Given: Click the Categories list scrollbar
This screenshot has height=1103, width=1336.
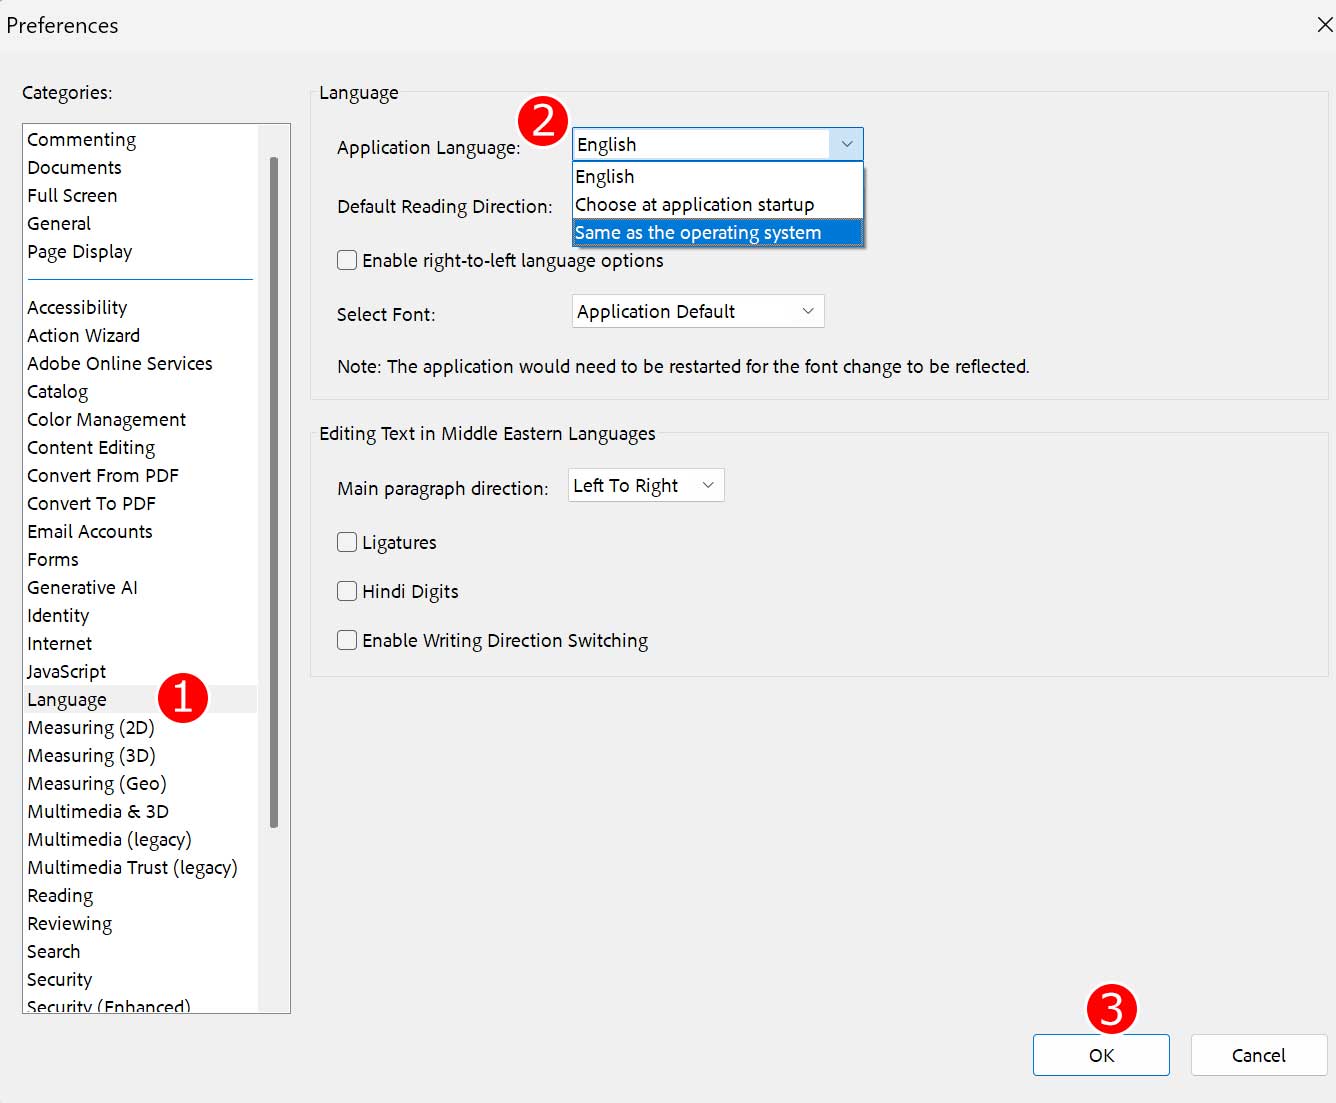Looking at the screenshot, I should click(274, 492).
